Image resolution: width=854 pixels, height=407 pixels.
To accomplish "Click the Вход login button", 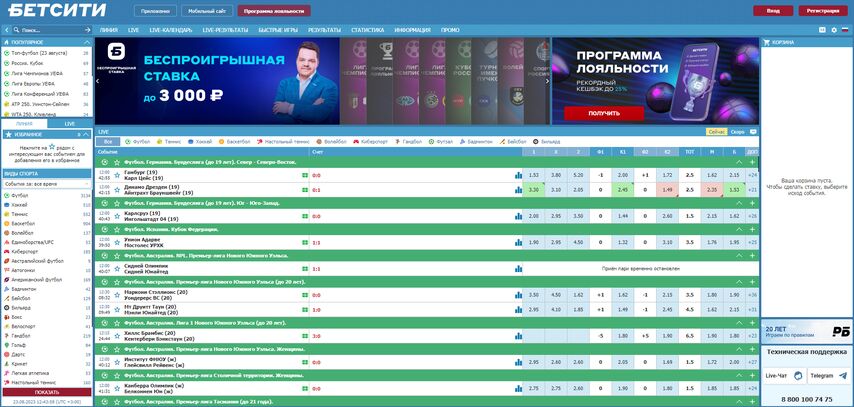I will coord(773,10).
